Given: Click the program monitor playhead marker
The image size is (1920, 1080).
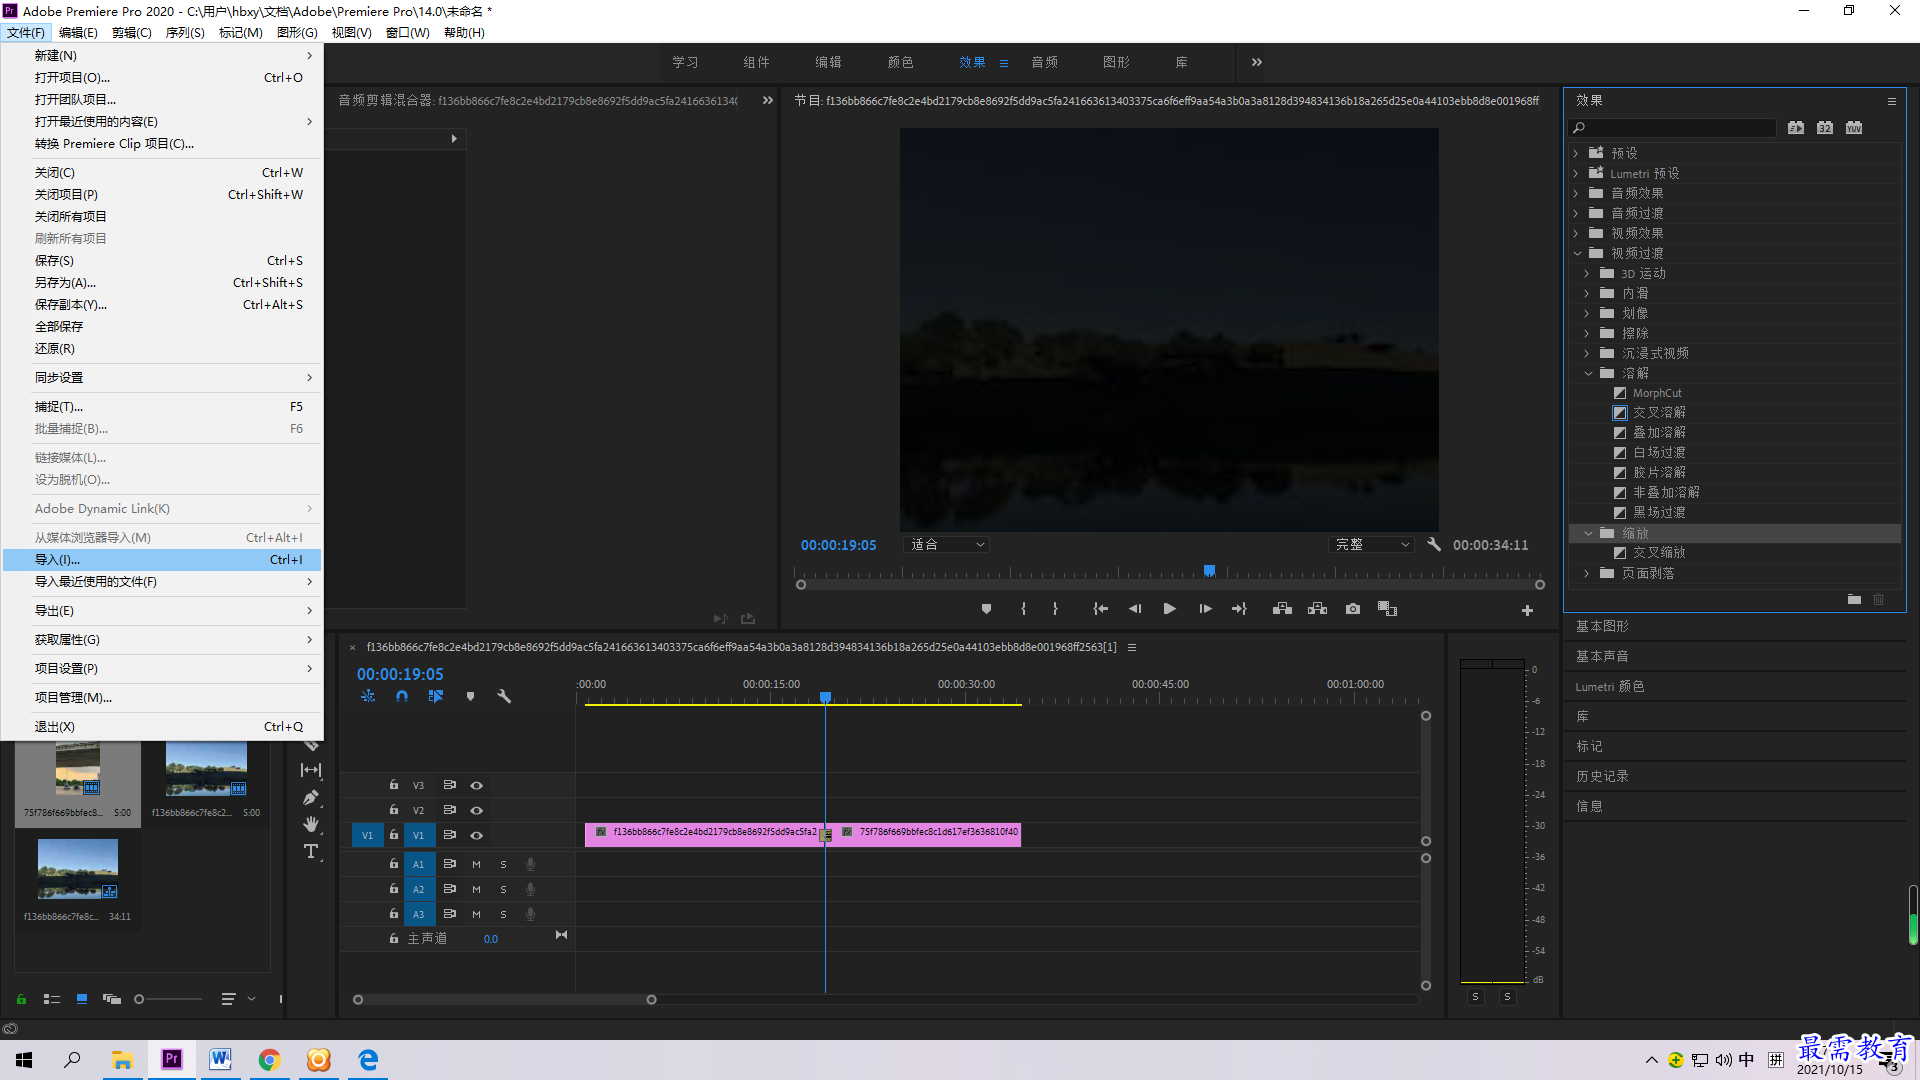Looking at the screenshot, I should [x=1209, y=571].
